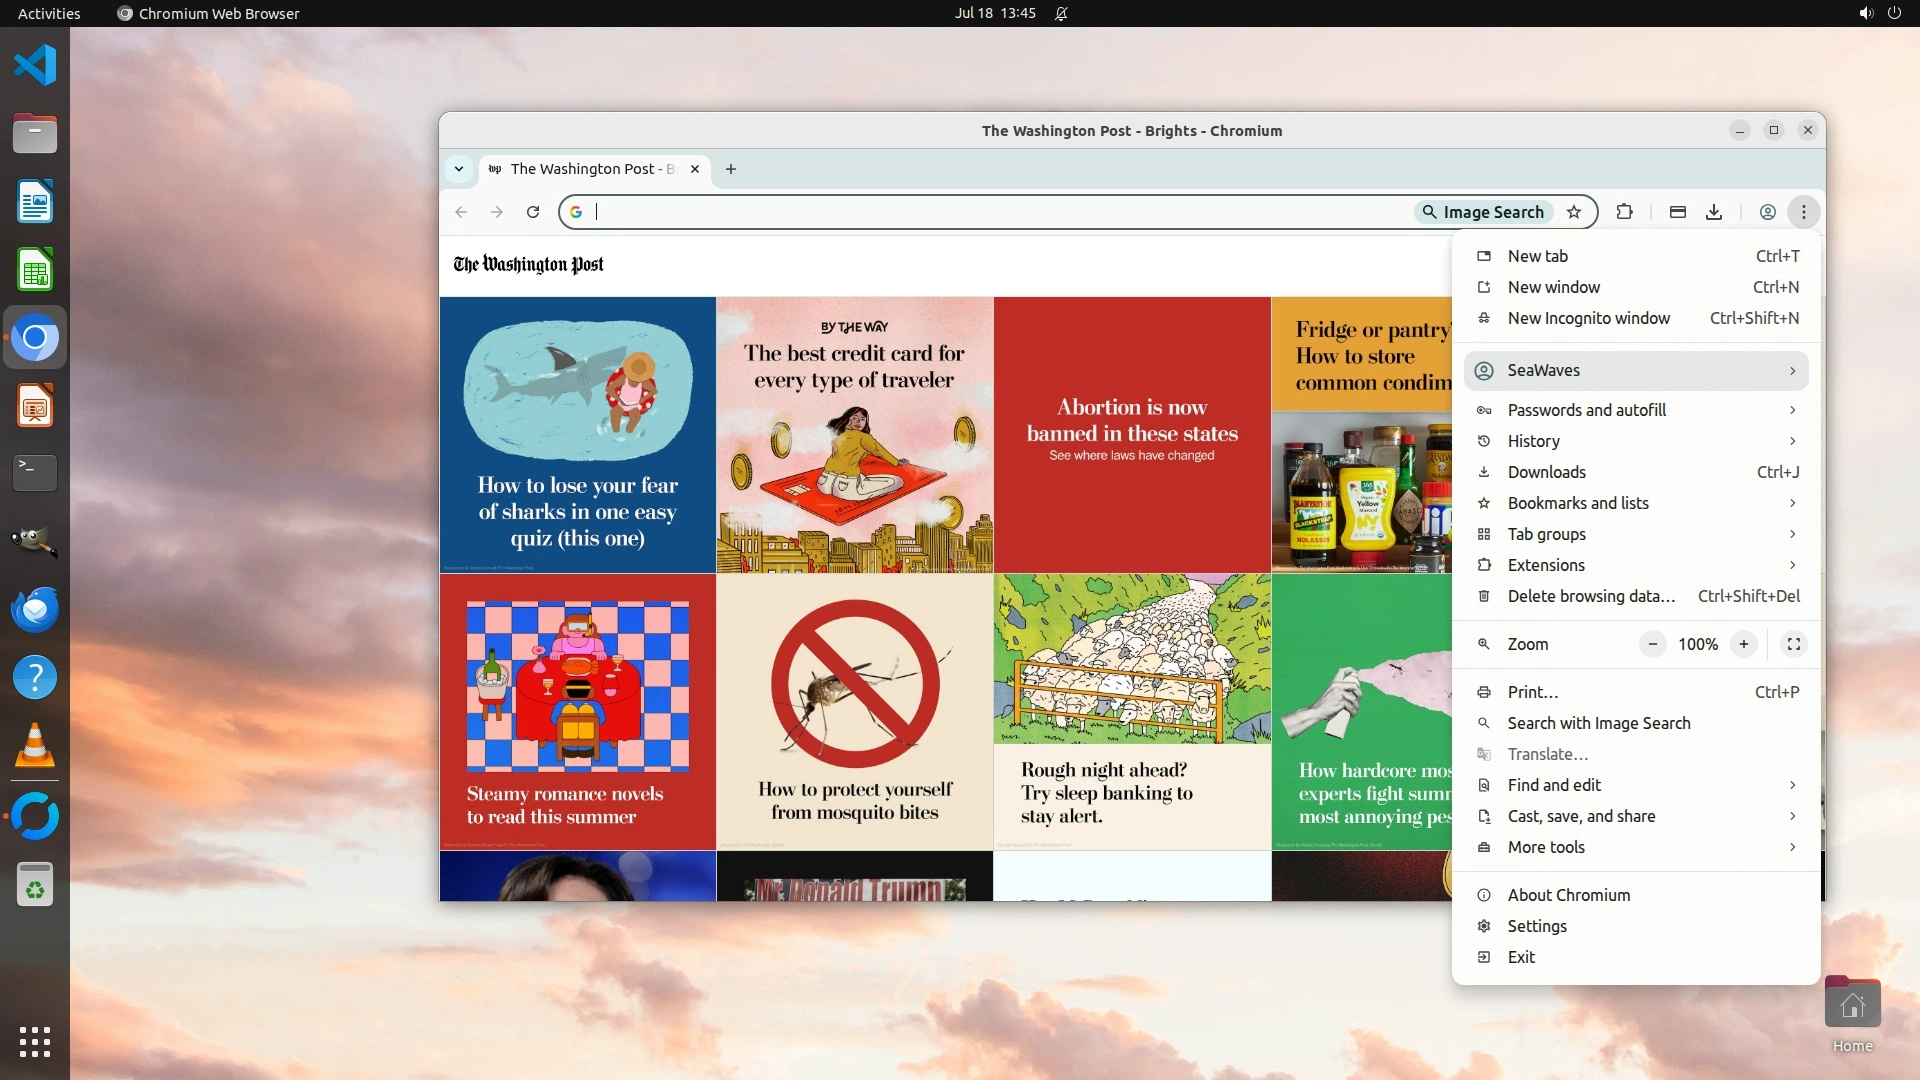The image size is (1920, 1080).
Task: Open the mosquito bites article tile
Action: (x=854, y=712)
